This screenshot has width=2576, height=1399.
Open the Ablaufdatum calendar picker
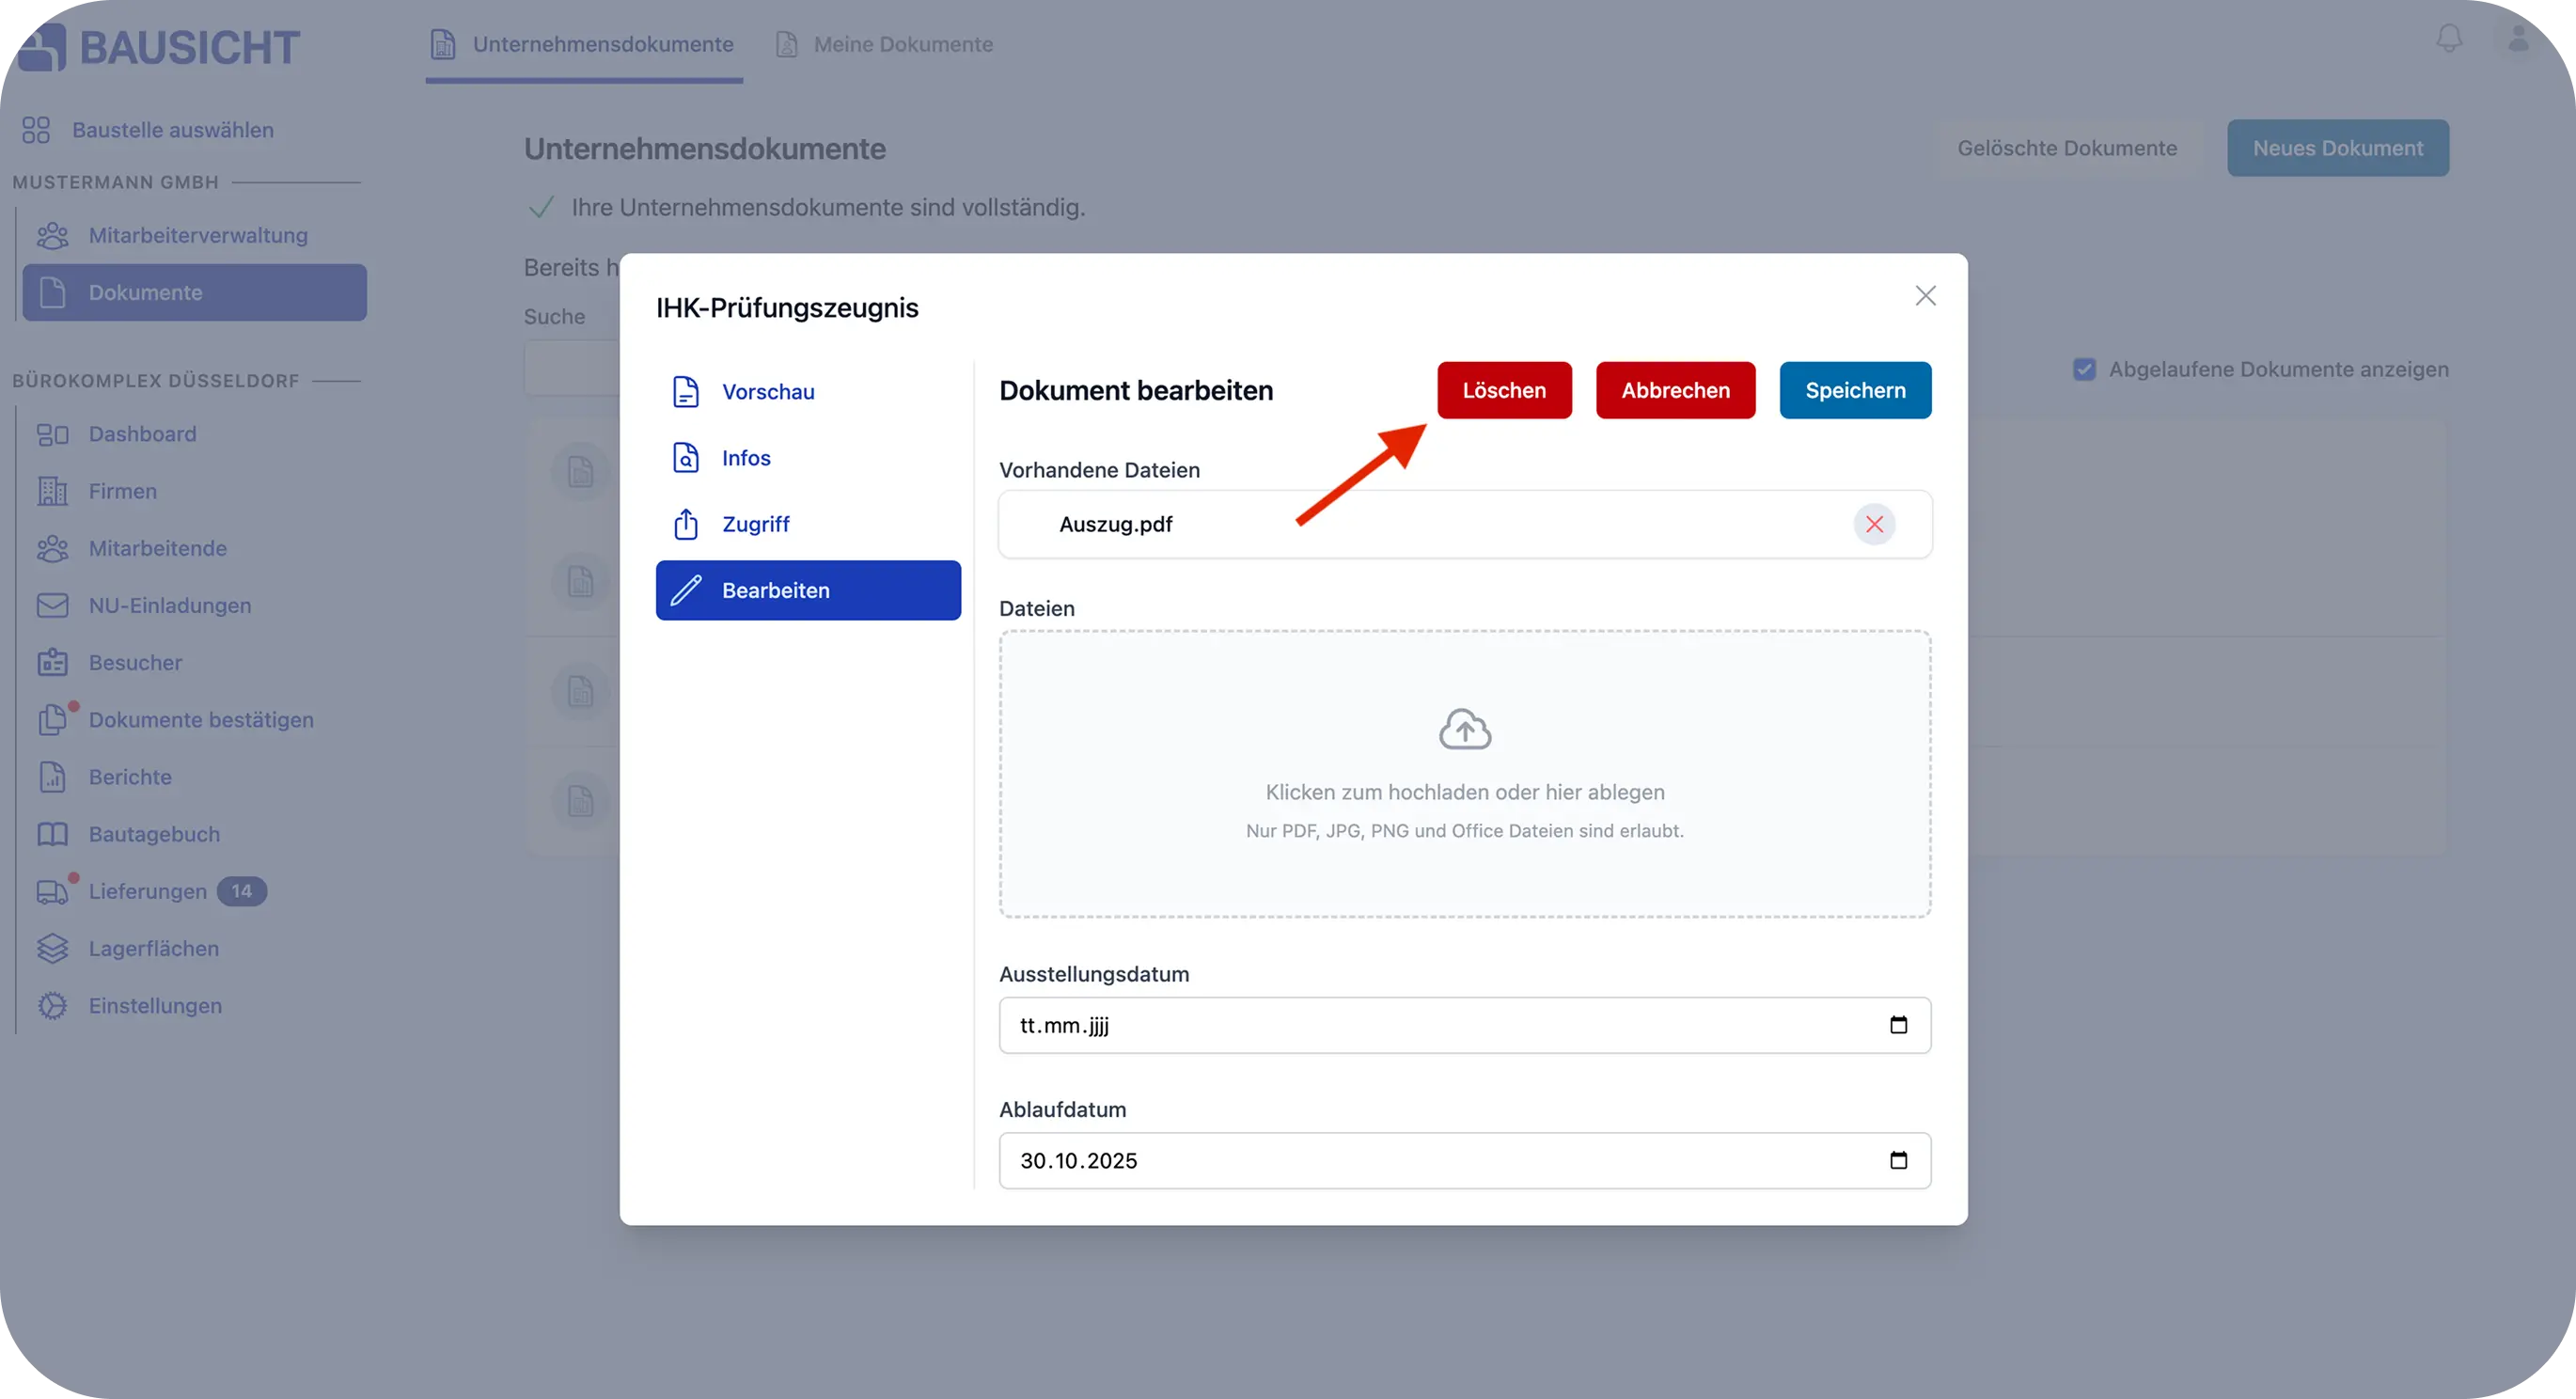point(1898,1160)
